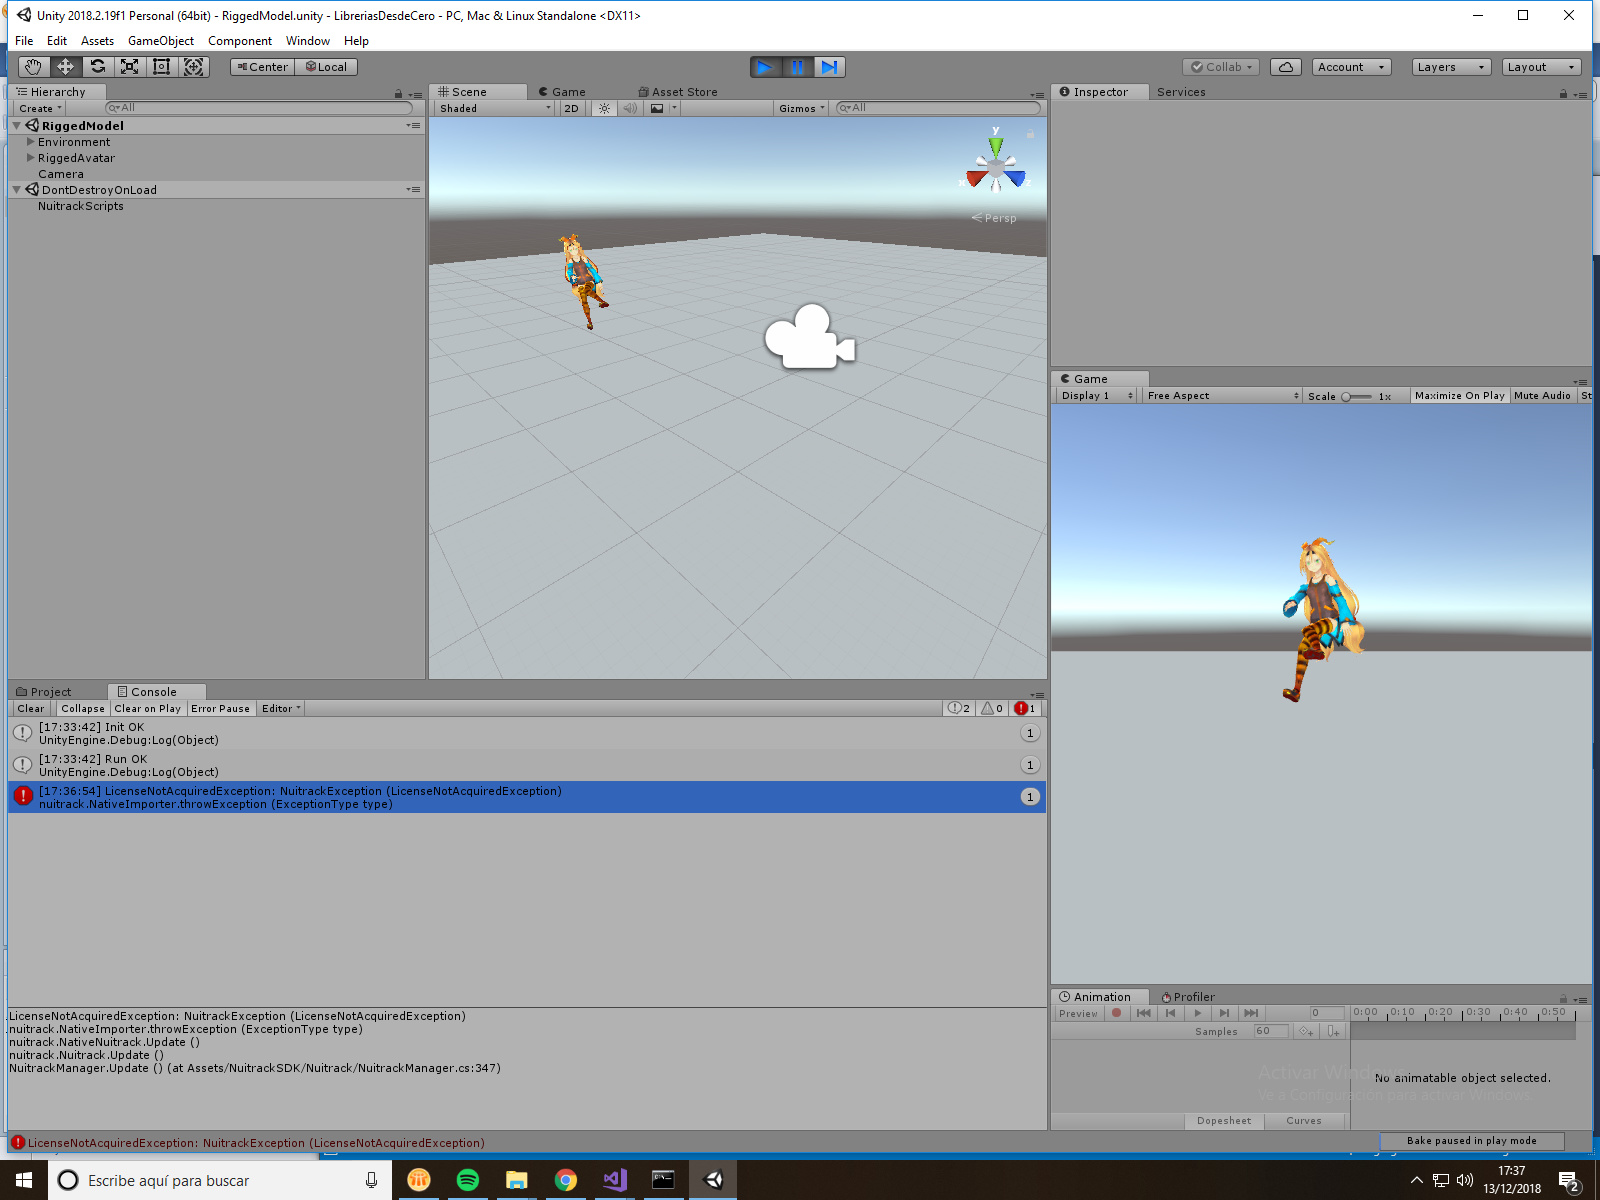Toggle Scene audio speaker icon

point(630,108)
